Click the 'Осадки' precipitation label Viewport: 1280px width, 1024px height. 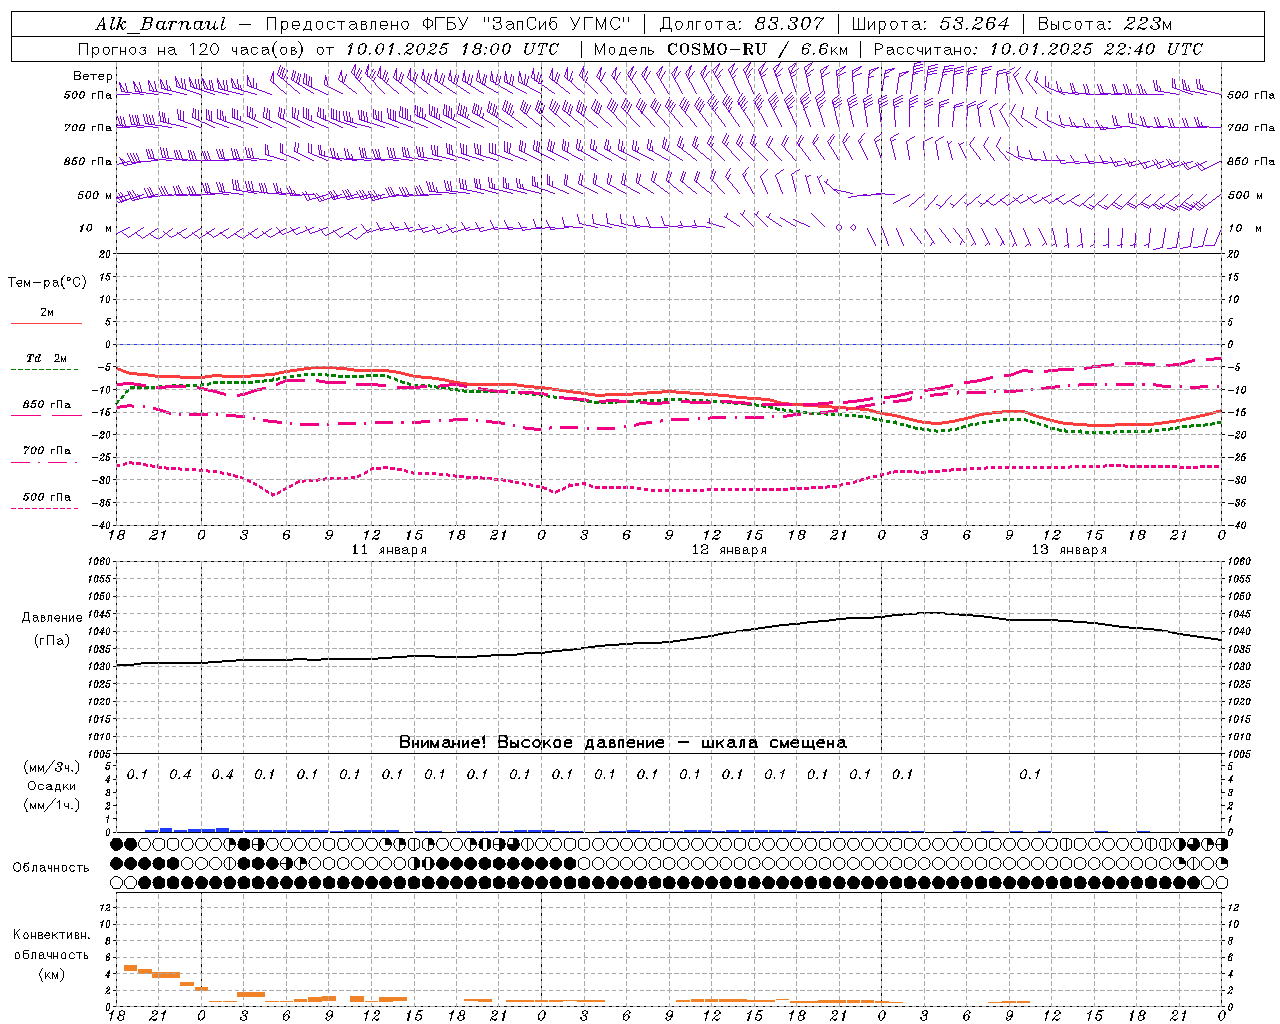coord(52,786)
